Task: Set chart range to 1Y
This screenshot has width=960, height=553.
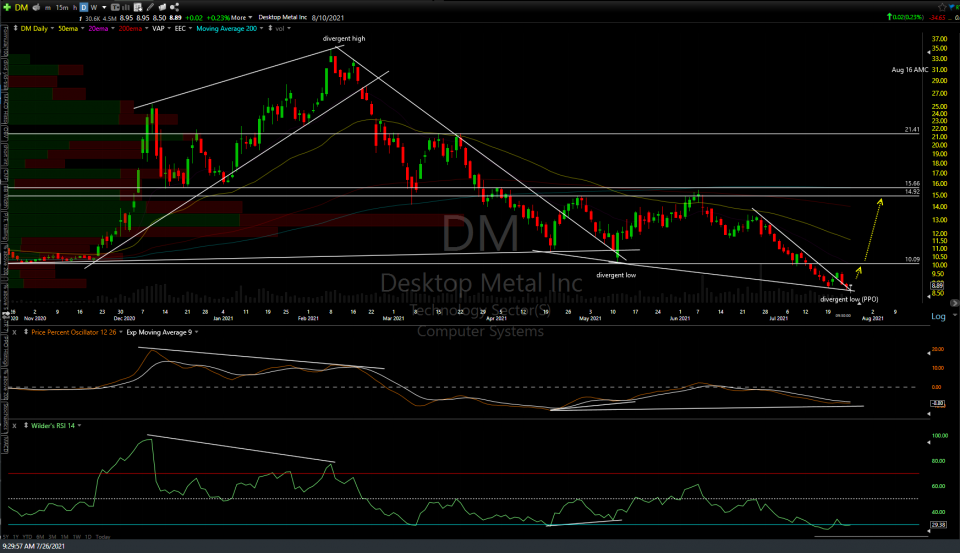Action: click(16, 537)
